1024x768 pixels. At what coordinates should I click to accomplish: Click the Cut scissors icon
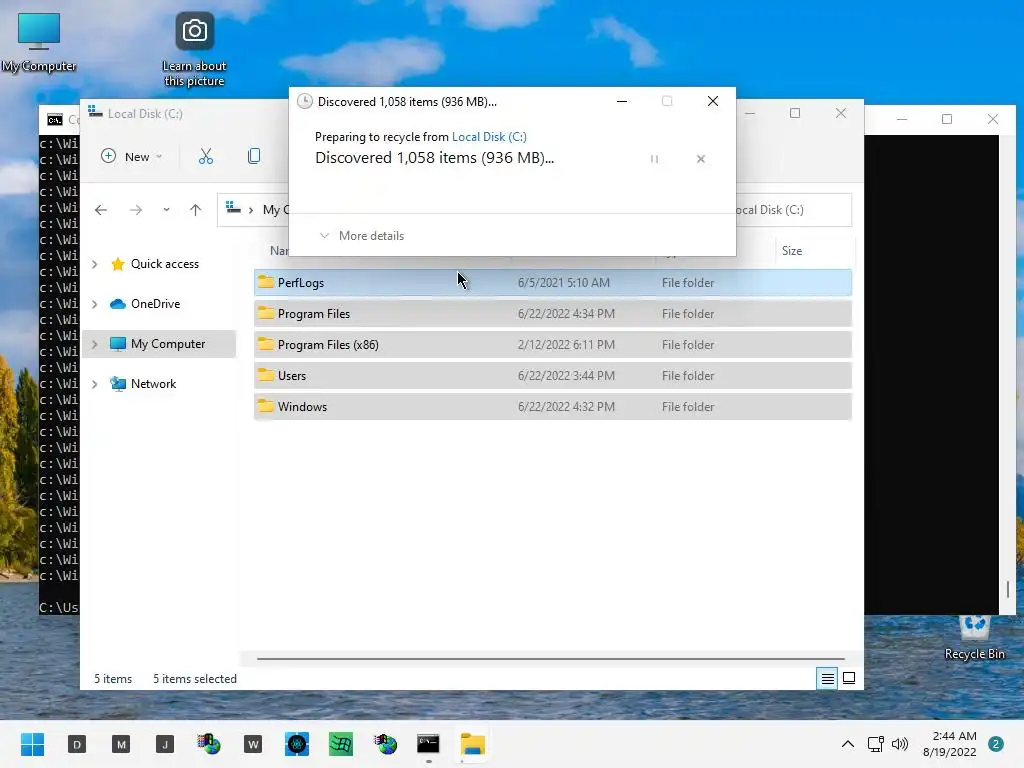206,156
